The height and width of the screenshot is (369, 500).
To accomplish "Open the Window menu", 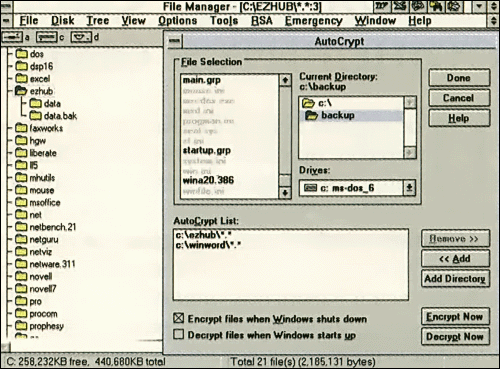I will tap(375, 21).
